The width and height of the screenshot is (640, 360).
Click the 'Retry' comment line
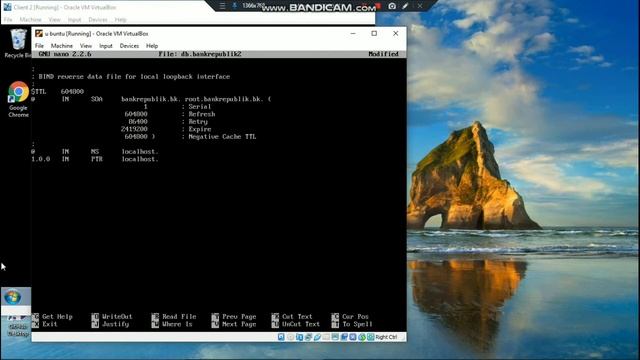coord(195,122)
